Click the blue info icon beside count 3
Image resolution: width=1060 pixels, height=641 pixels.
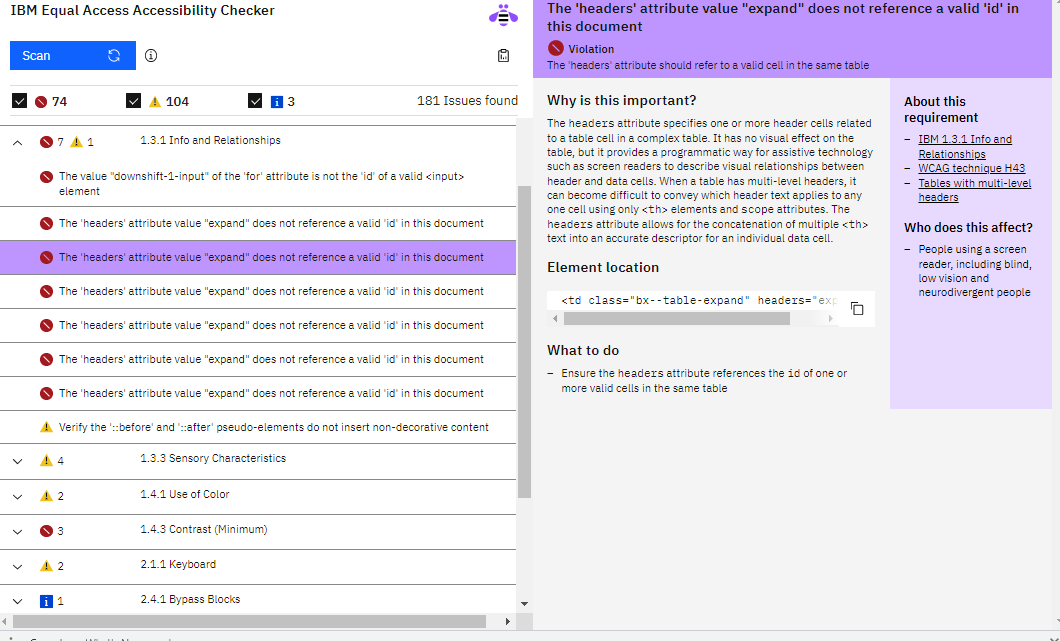(x=276, y=101)
